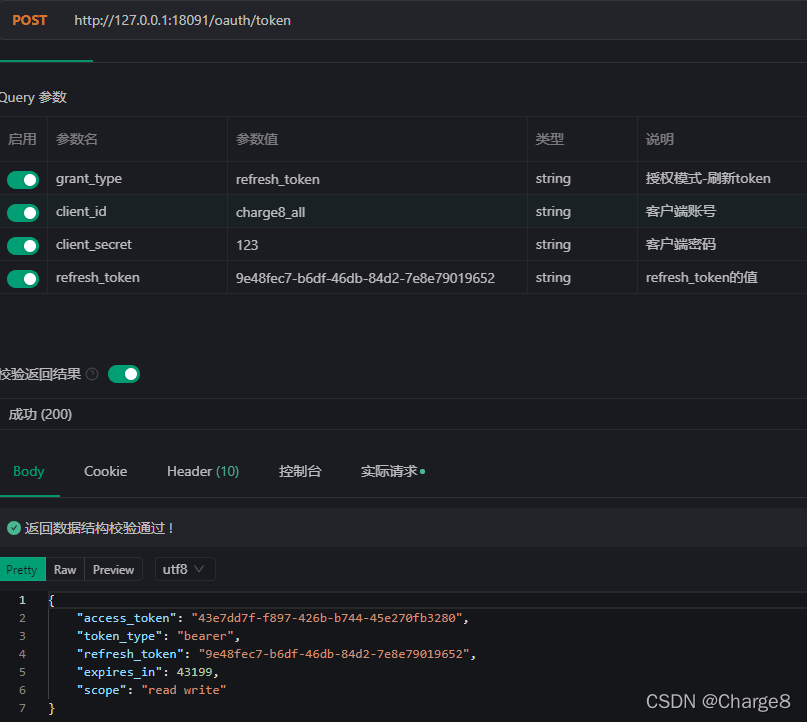
Task: Click the request URL input field
Action: pos(400,20)
